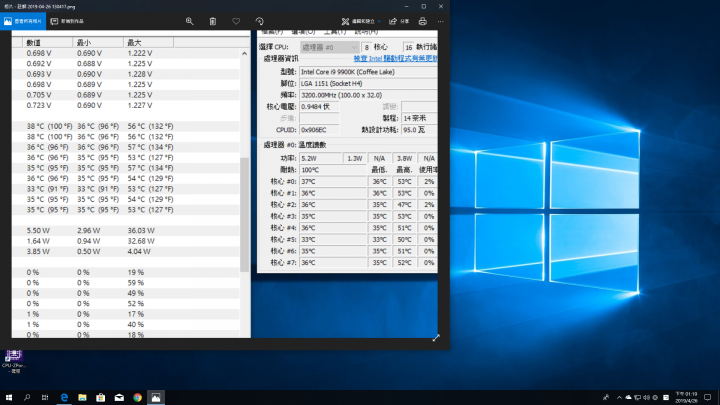720x405 pixels.
Task: Print the photo with printer icon
Action: (422, 21)
